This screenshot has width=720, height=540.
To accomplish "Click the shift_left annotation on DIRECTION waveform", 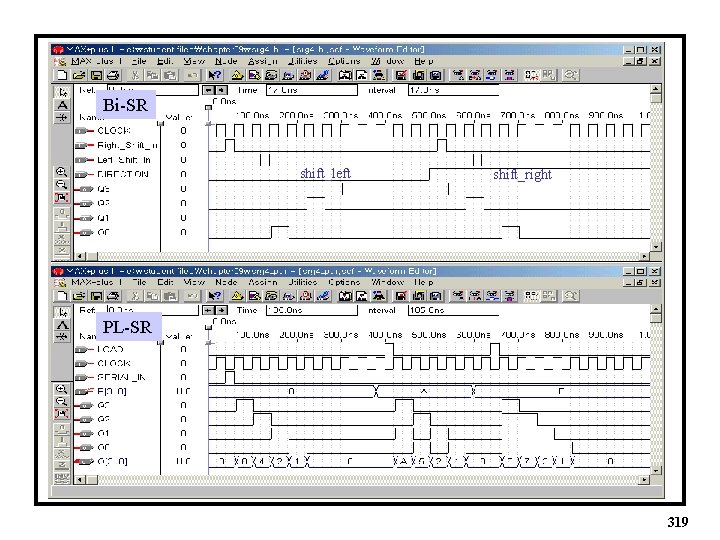I will click(326, 173).
